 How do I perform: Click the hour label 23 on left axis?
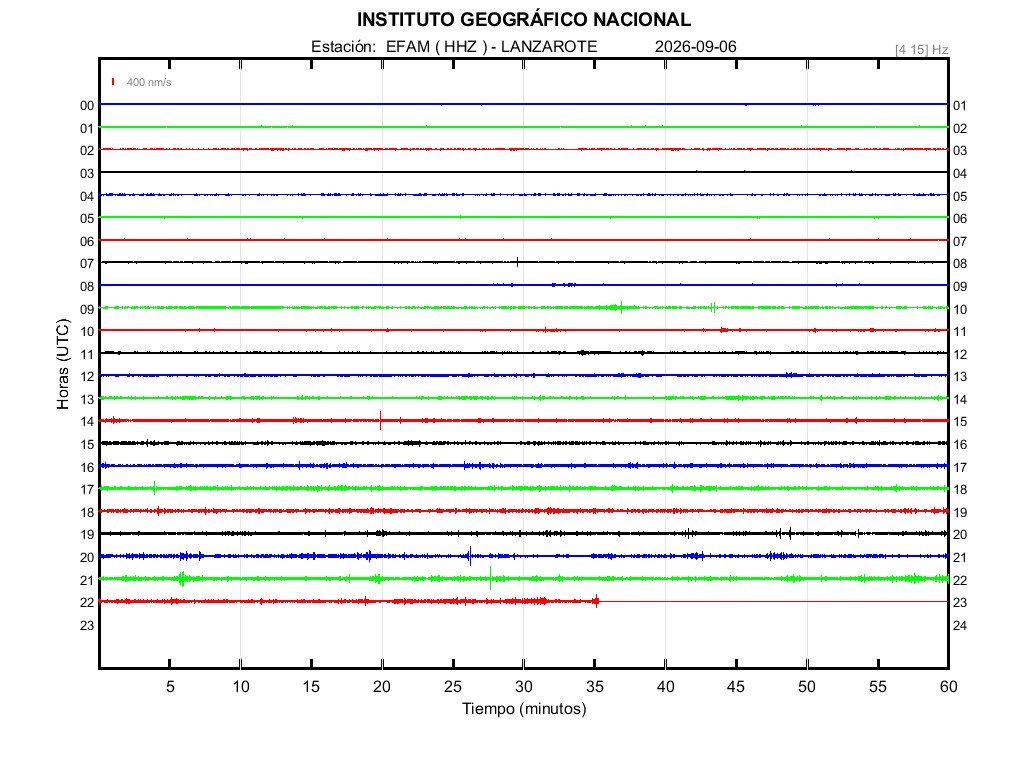click(87, 625)
